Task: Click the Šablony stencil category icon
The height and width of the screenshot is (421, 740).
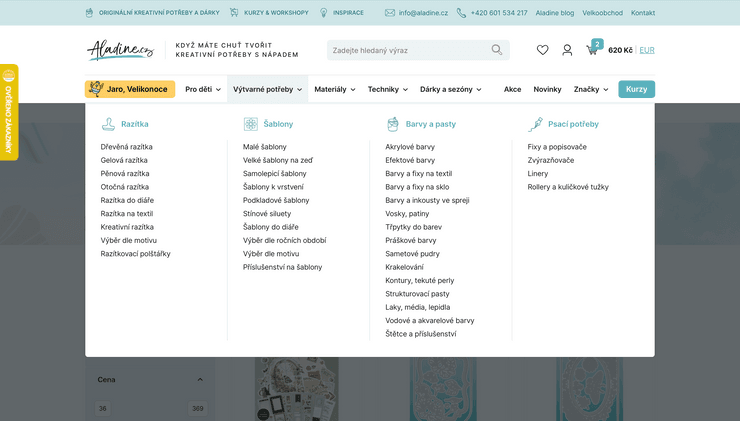Action: (x=250, y=124)
